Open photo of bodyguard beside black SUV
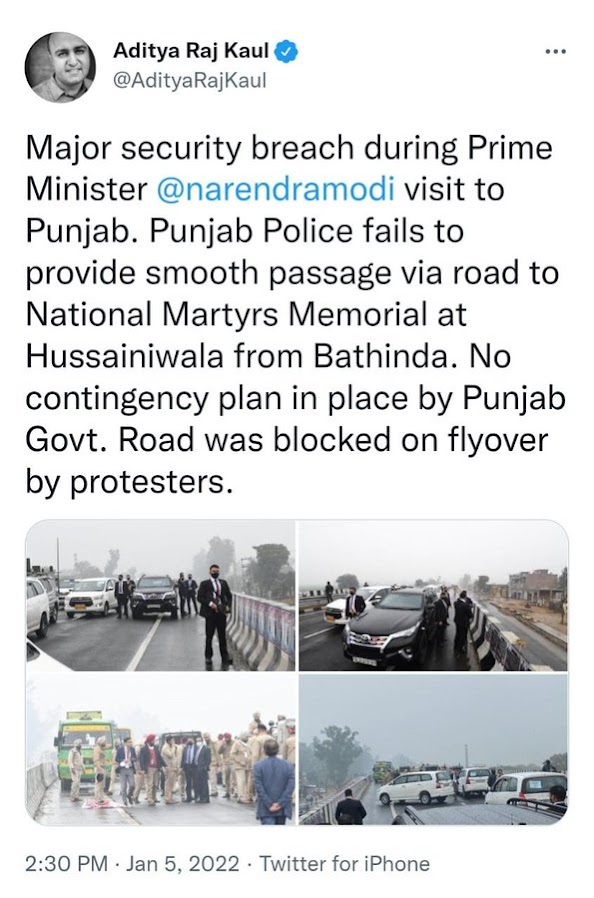594x898 pixels. coord(160,595)
